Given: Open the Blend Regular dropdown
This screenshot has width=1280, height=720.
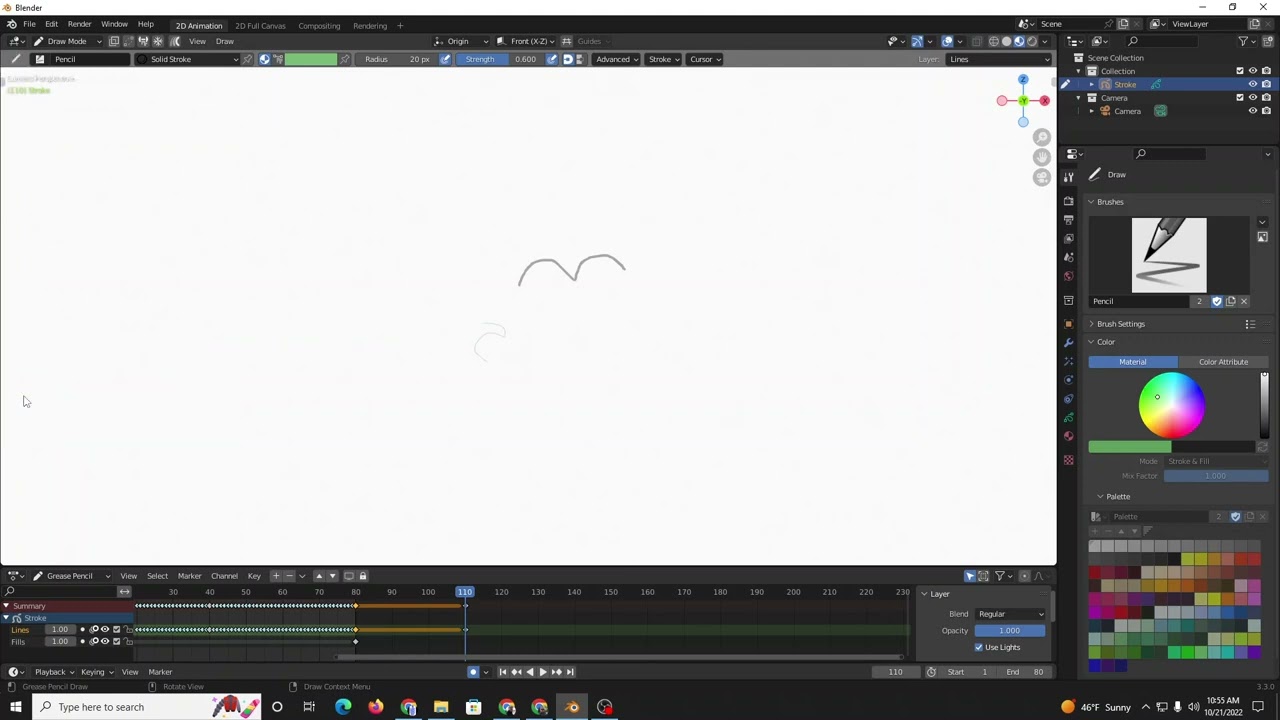Looking at the screenshot, I should pos(1010,614).
